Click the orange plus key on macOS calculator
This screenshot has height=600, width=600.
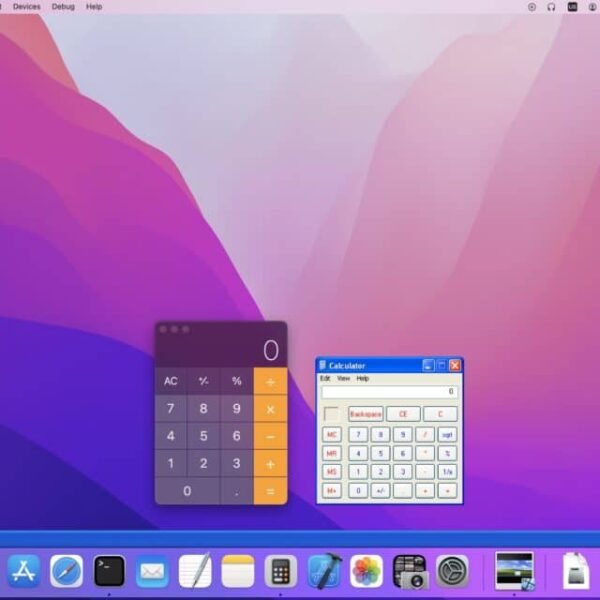(x=270, y=464)
